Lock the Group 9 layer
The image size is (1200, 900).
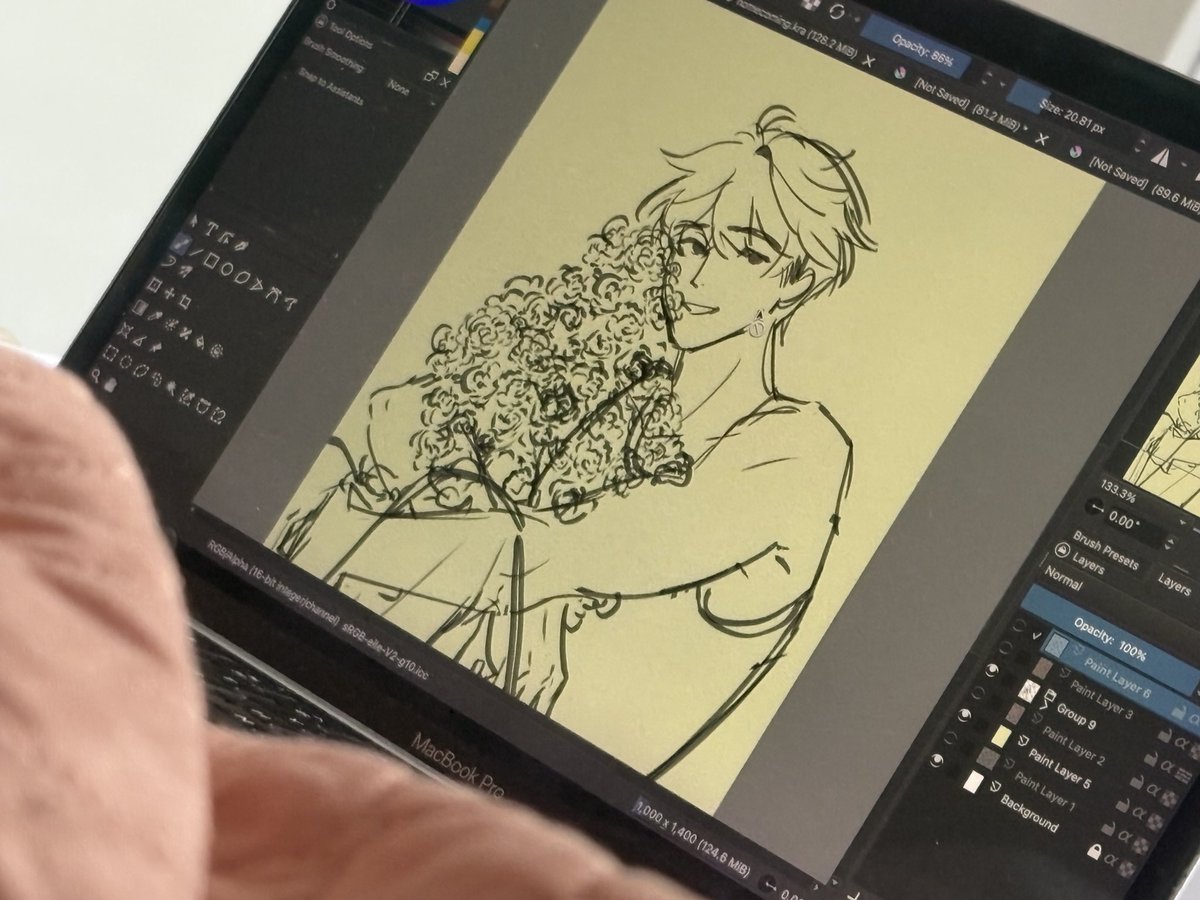pos(1151,759)
